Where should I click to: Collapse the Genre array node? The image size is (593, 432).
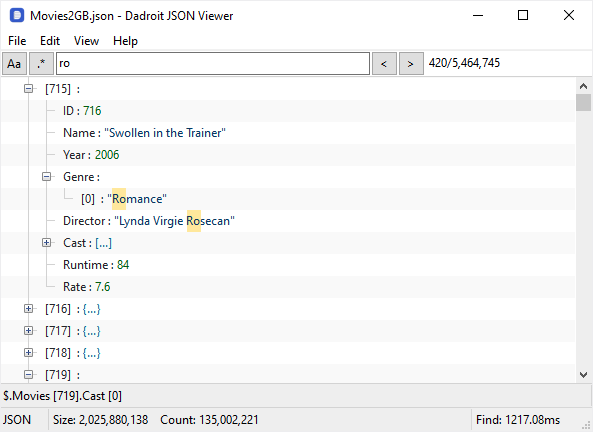(x=47, y=177)
